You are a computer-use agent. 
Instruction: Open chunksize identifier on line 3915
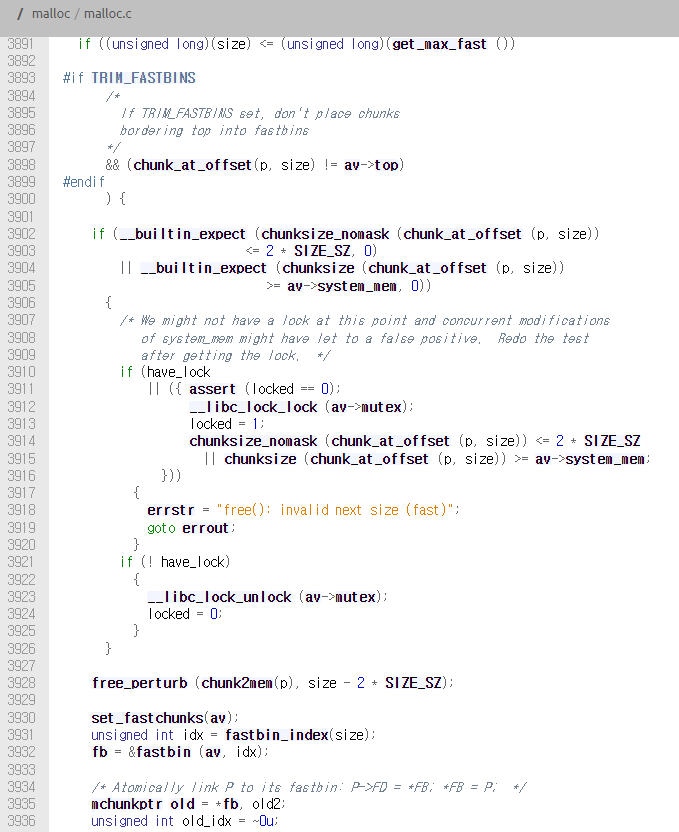(x=260, y=459)
